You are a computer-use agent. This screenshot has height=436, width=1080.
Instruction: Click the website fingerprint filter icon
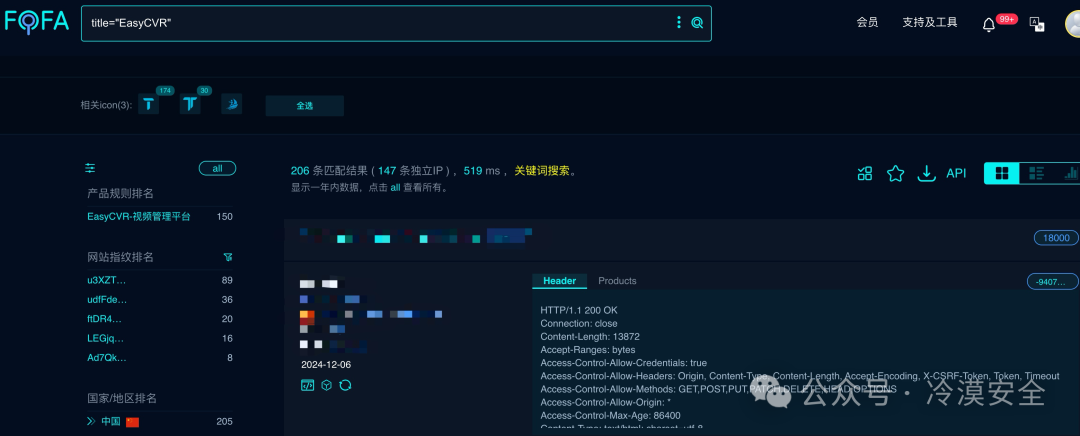click(228, 257)
